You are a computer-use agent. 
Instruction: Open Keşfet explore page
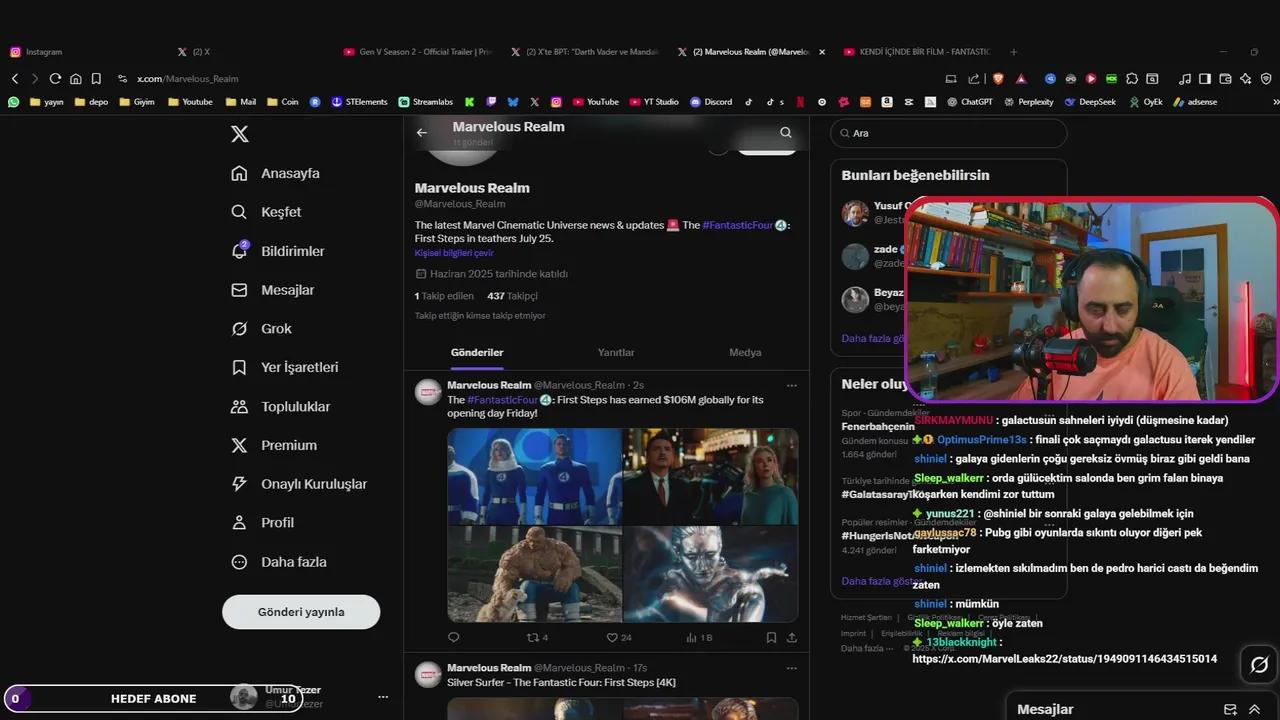pyautogui.click(x=266, y=212)
